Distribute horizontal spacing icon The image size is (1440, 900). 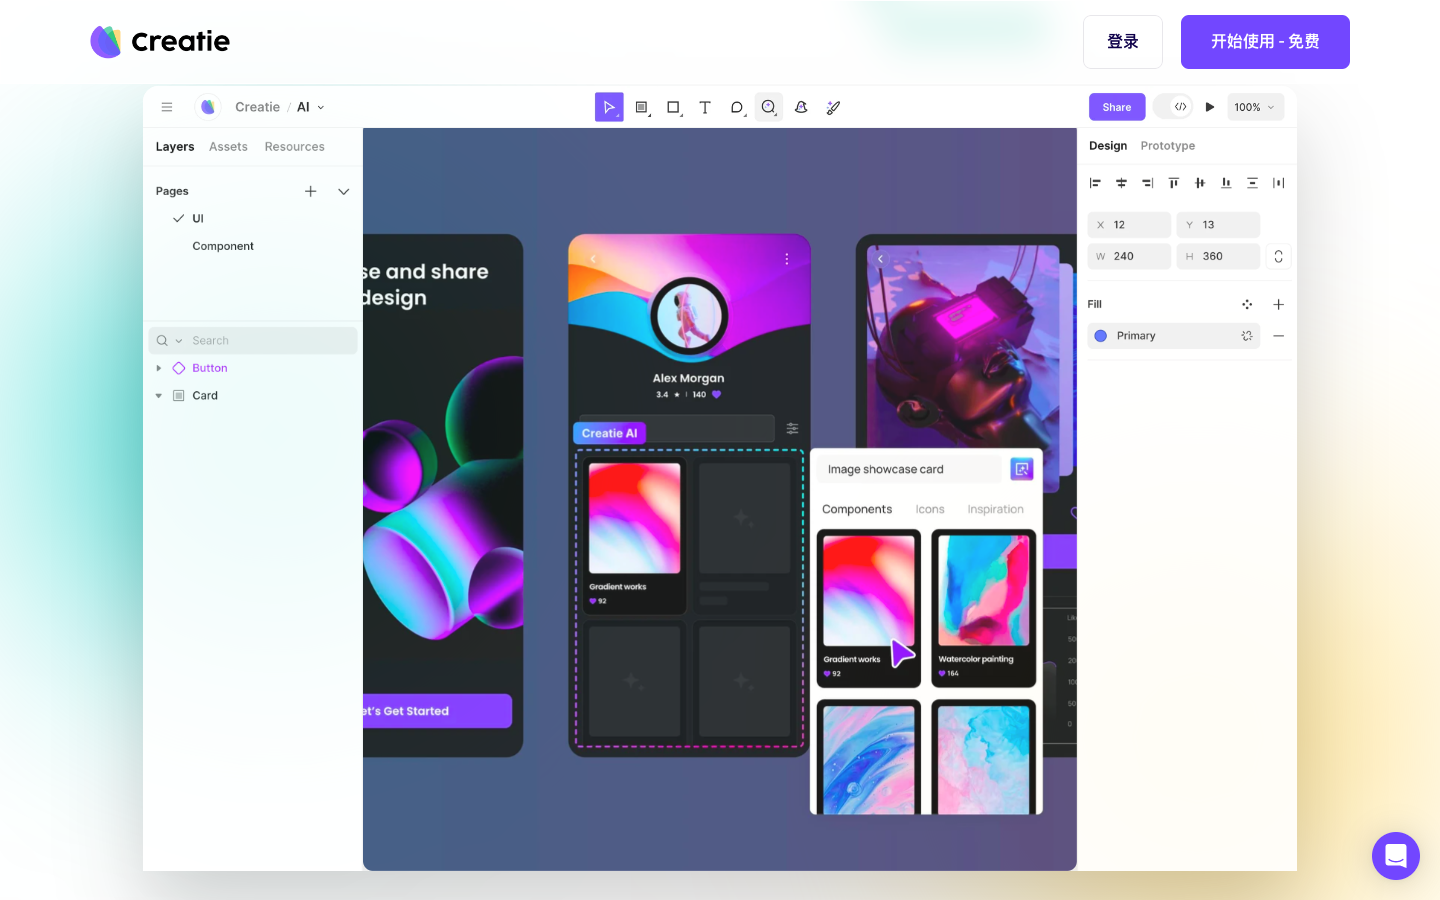tap(1278, 183)
